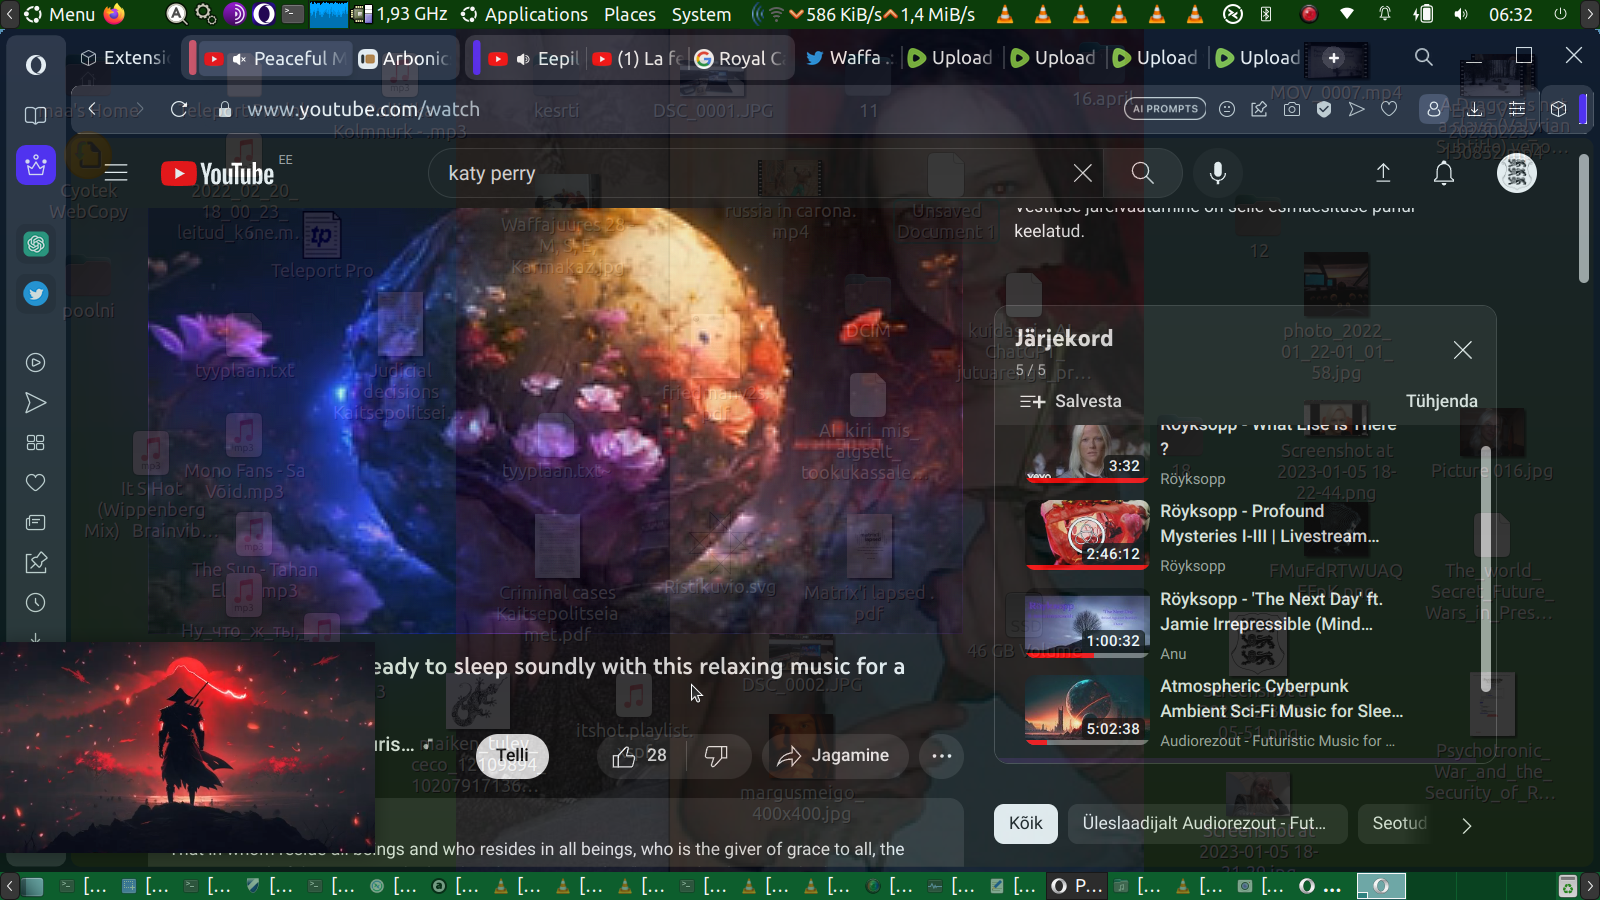Save the queue with Salvesta
The width and height of the screenshot is (1600, 900).
point(1071,401)
